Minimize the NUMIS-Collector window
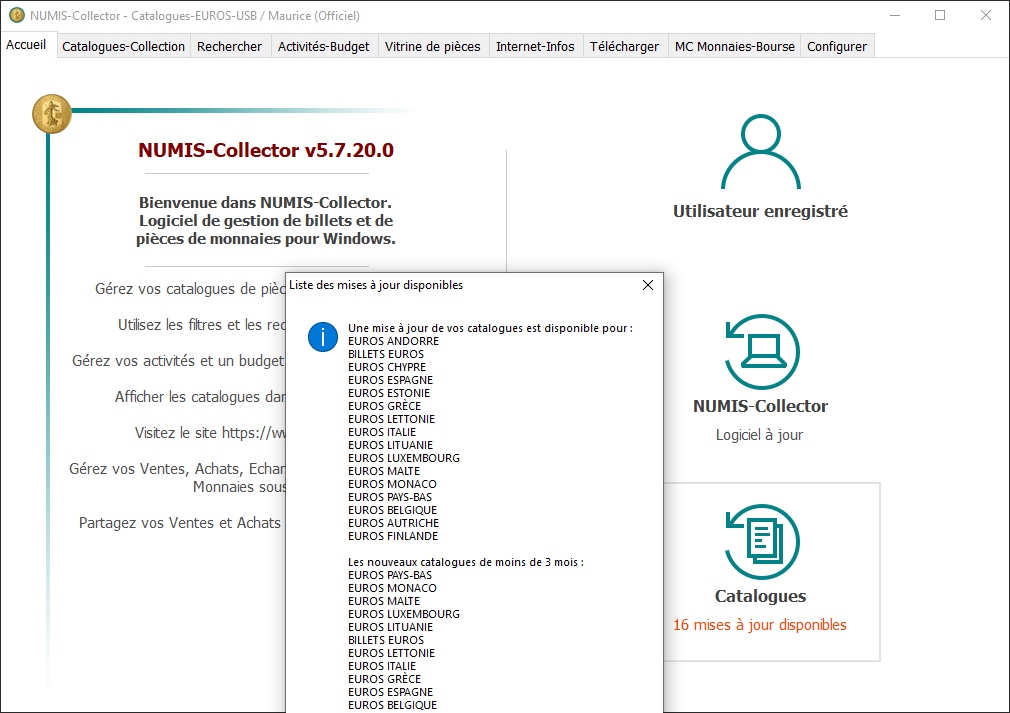1010x713 pixels. pyautogui.click(x=895, y=15)
